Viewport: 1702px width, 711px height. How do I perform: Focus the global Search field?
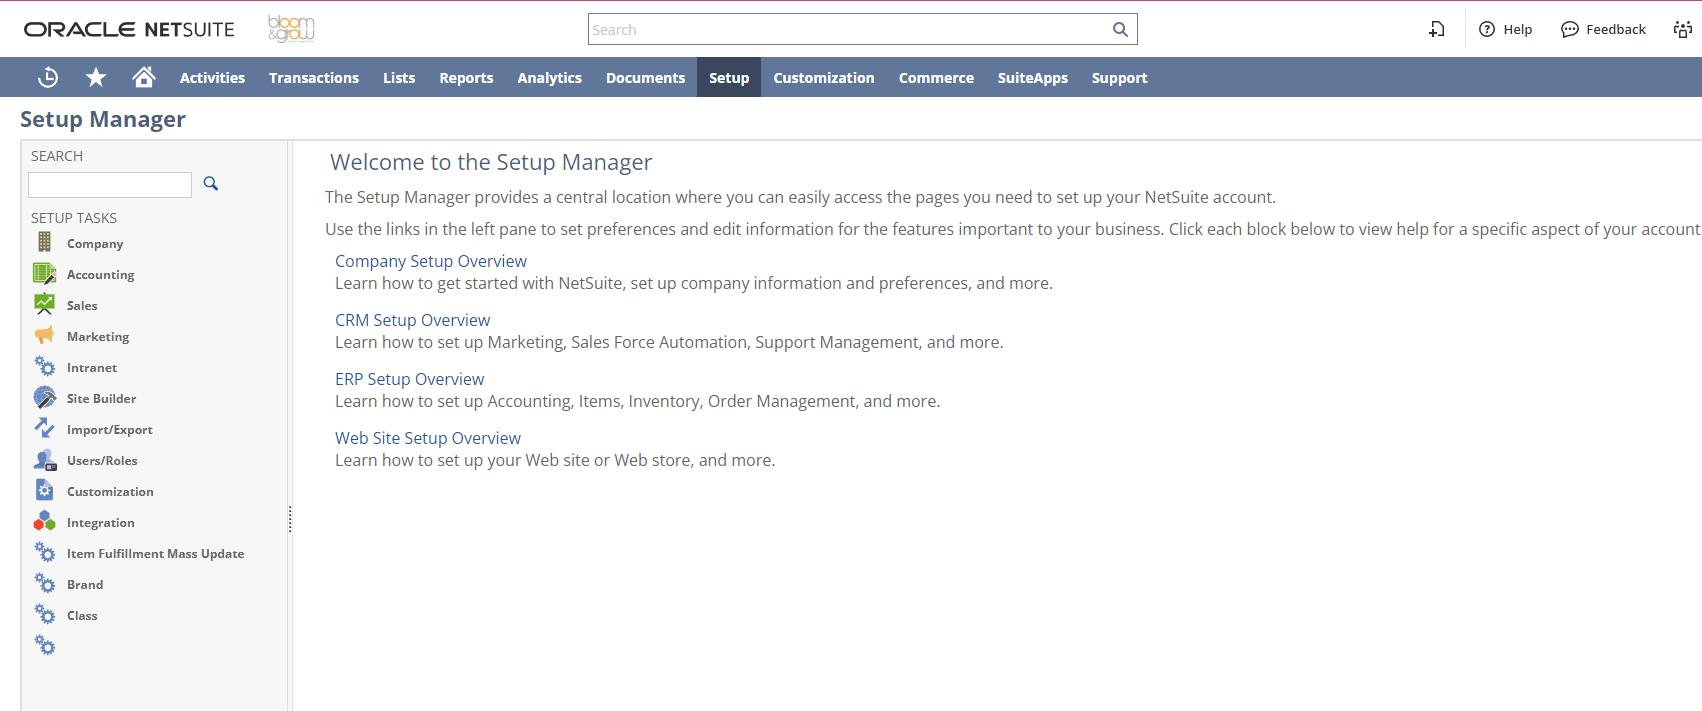click(x=850, y=30)
